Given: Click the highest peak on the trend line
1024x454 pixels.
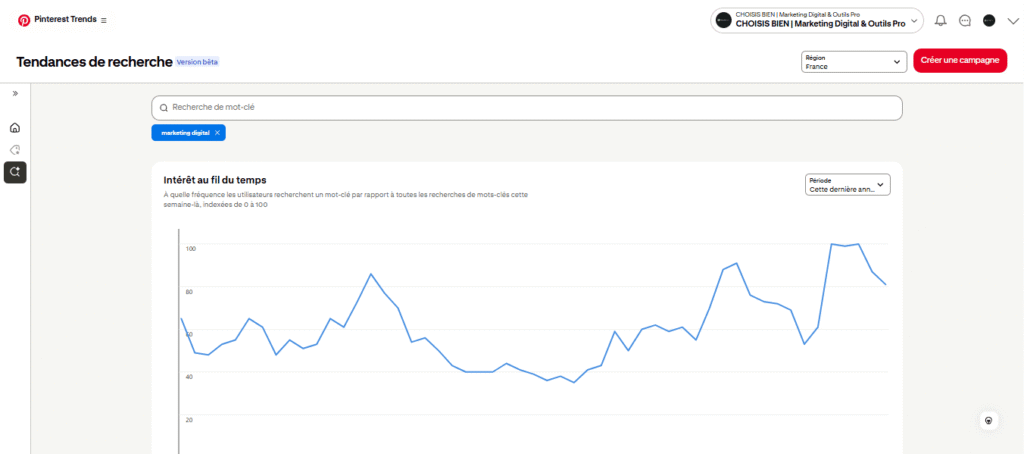Looking at the screenshot, I should (832, 244).
